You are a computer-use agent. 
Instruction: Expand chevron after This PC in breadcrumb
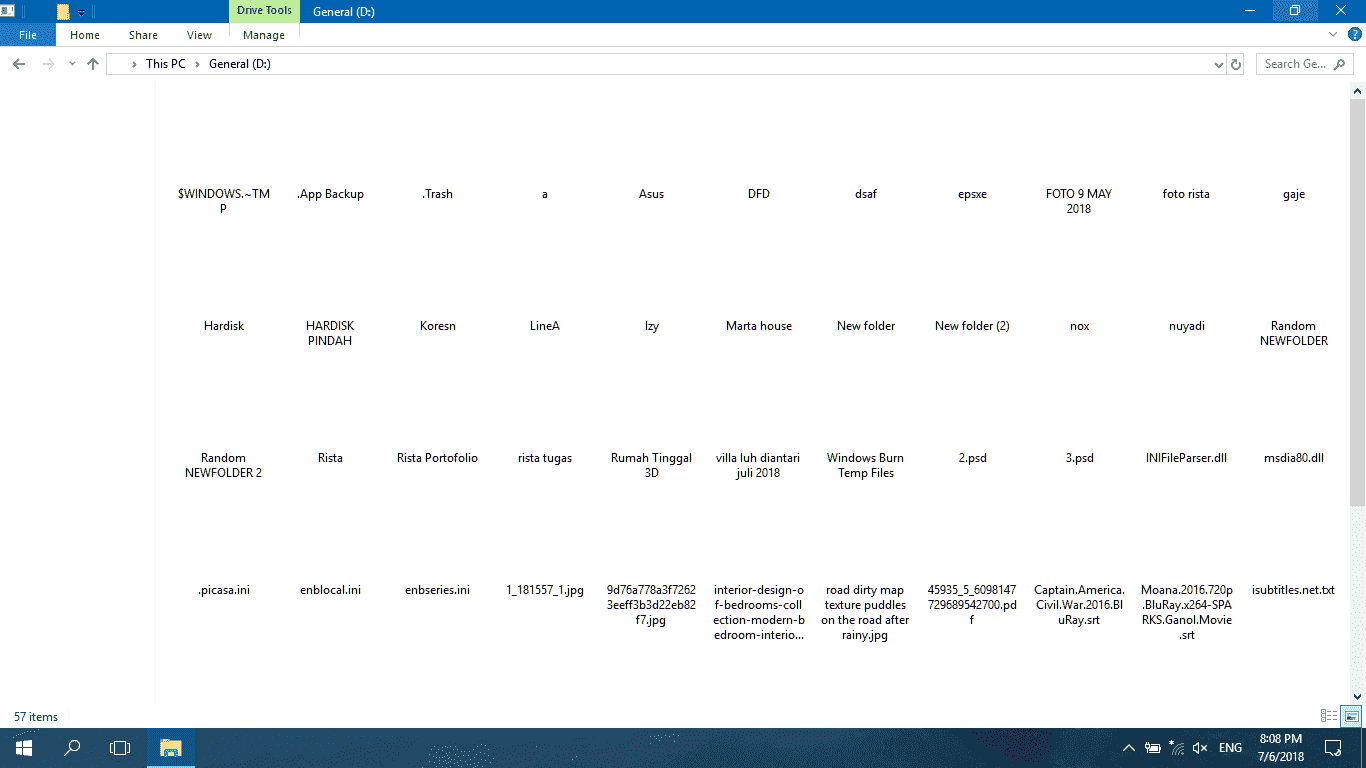pos(197,64)
